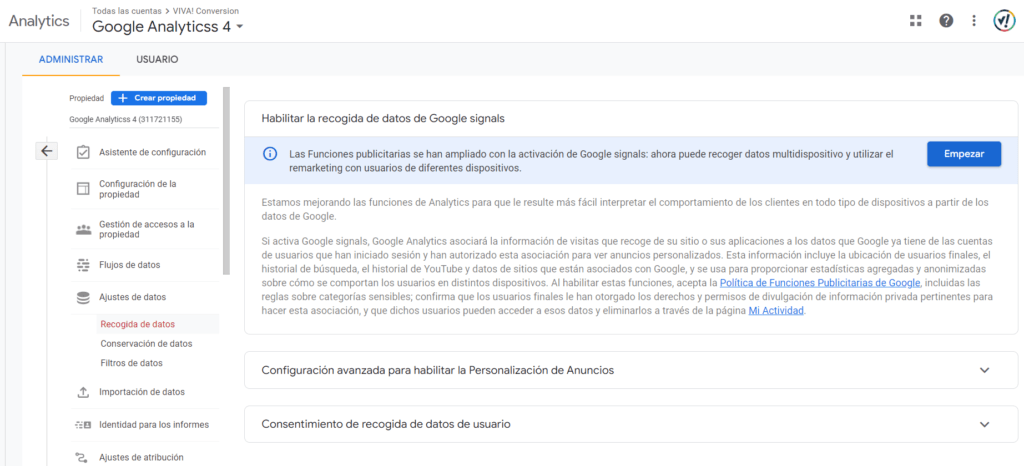This screenshot has width=1024, height=466.
Task: Click the Ajustes de datos database icon
Action: (83, 297)
